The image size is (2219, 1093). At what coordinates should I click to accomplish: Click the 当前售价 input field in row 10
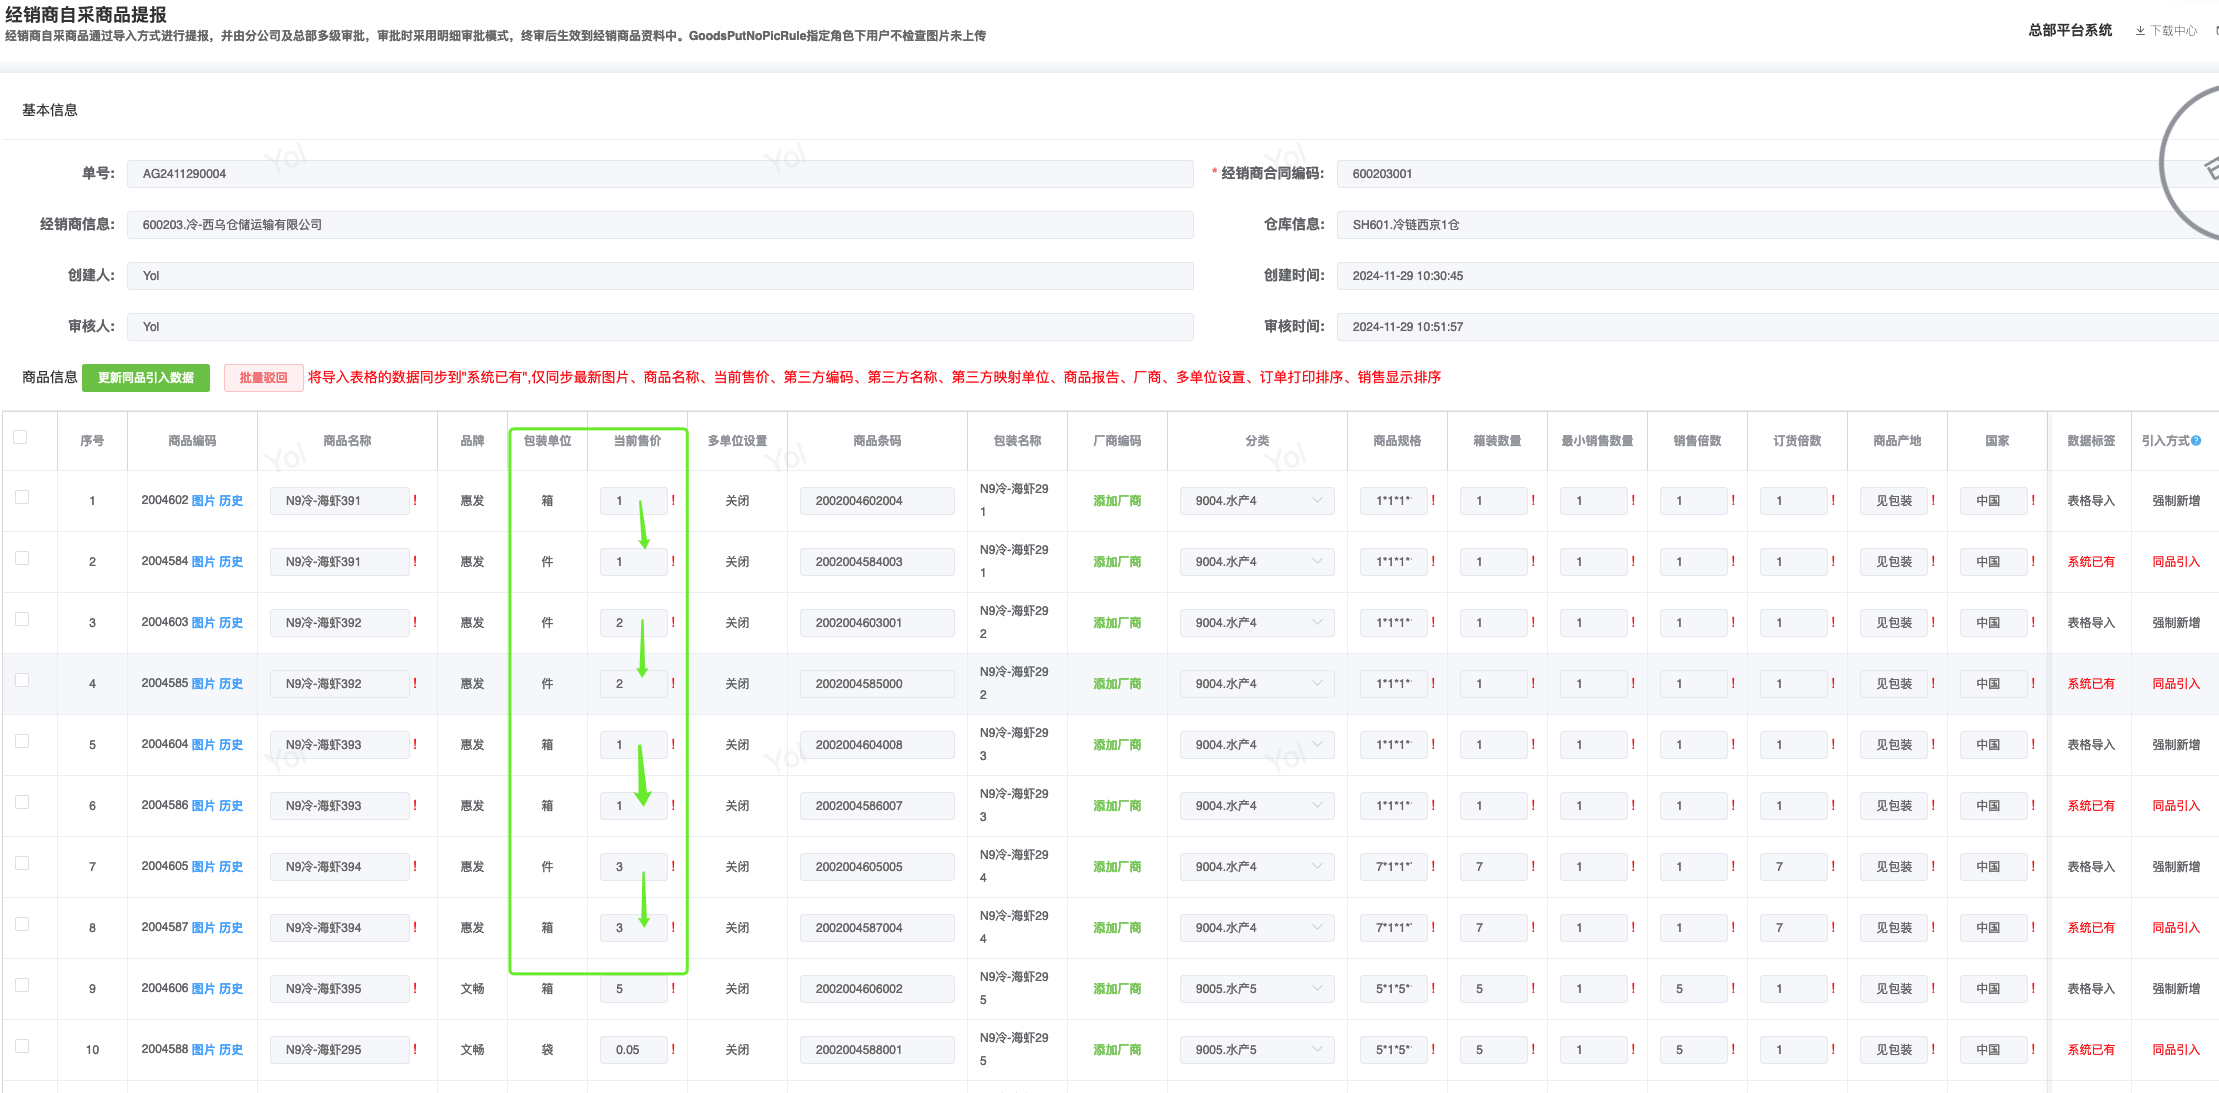click(634, 1050)
